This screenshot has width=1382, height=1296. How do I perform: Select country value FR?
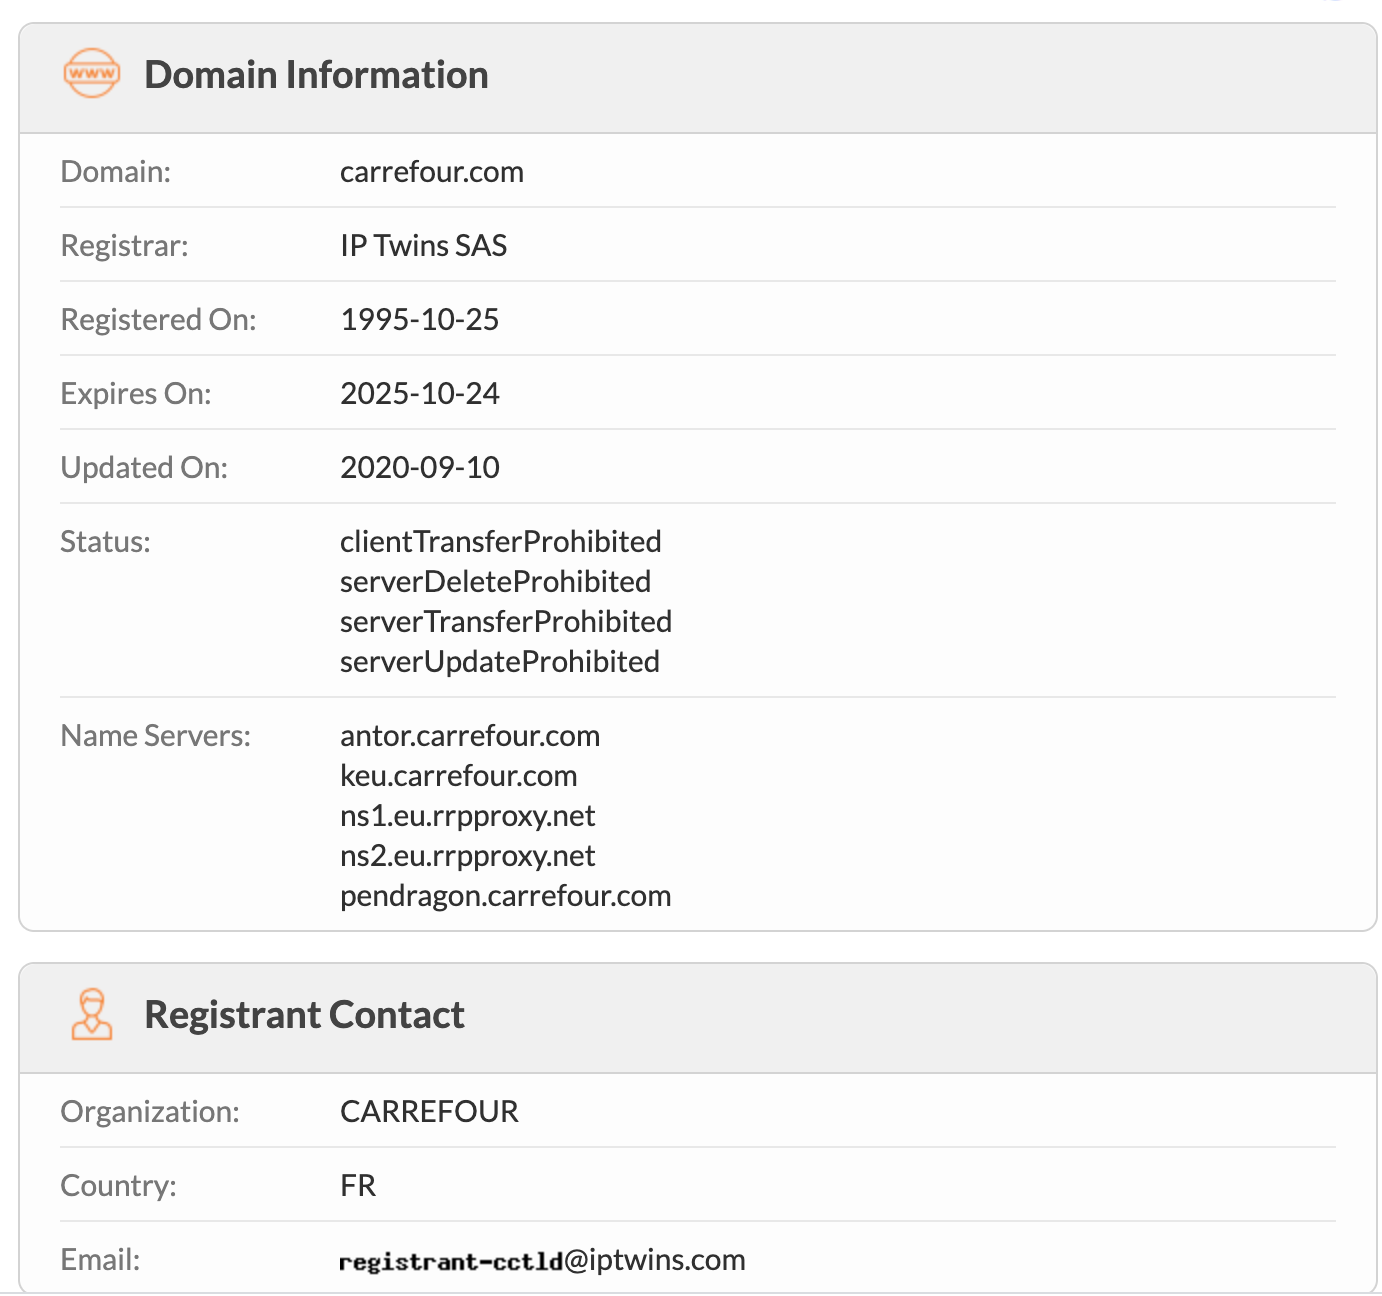[358, 1186]
